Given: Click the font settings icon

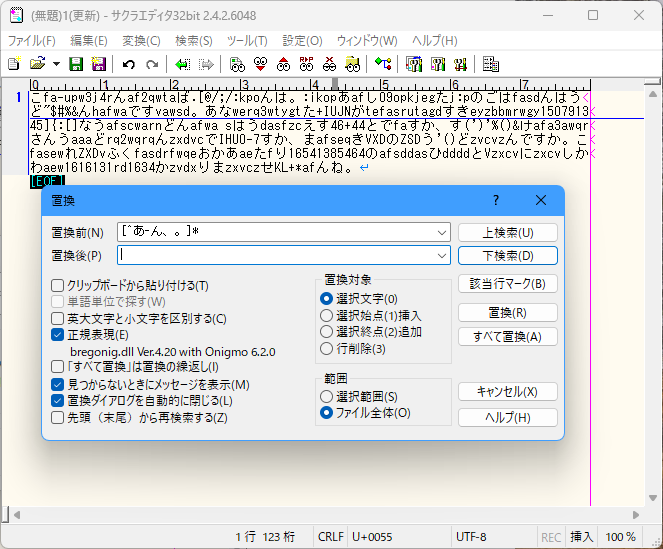Looking at the screenshot, I should point(460,64).
